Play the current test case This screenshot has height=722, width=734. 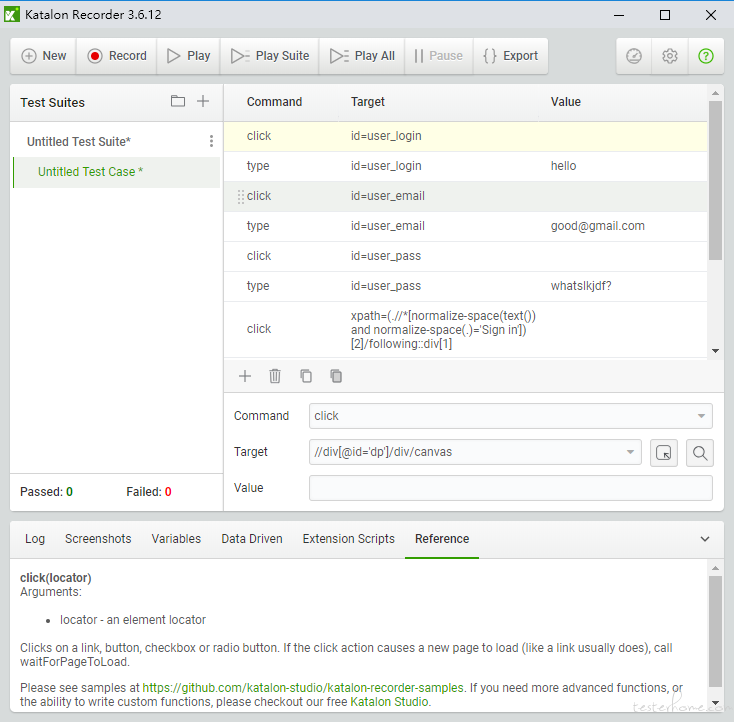(x=189, y=56)
